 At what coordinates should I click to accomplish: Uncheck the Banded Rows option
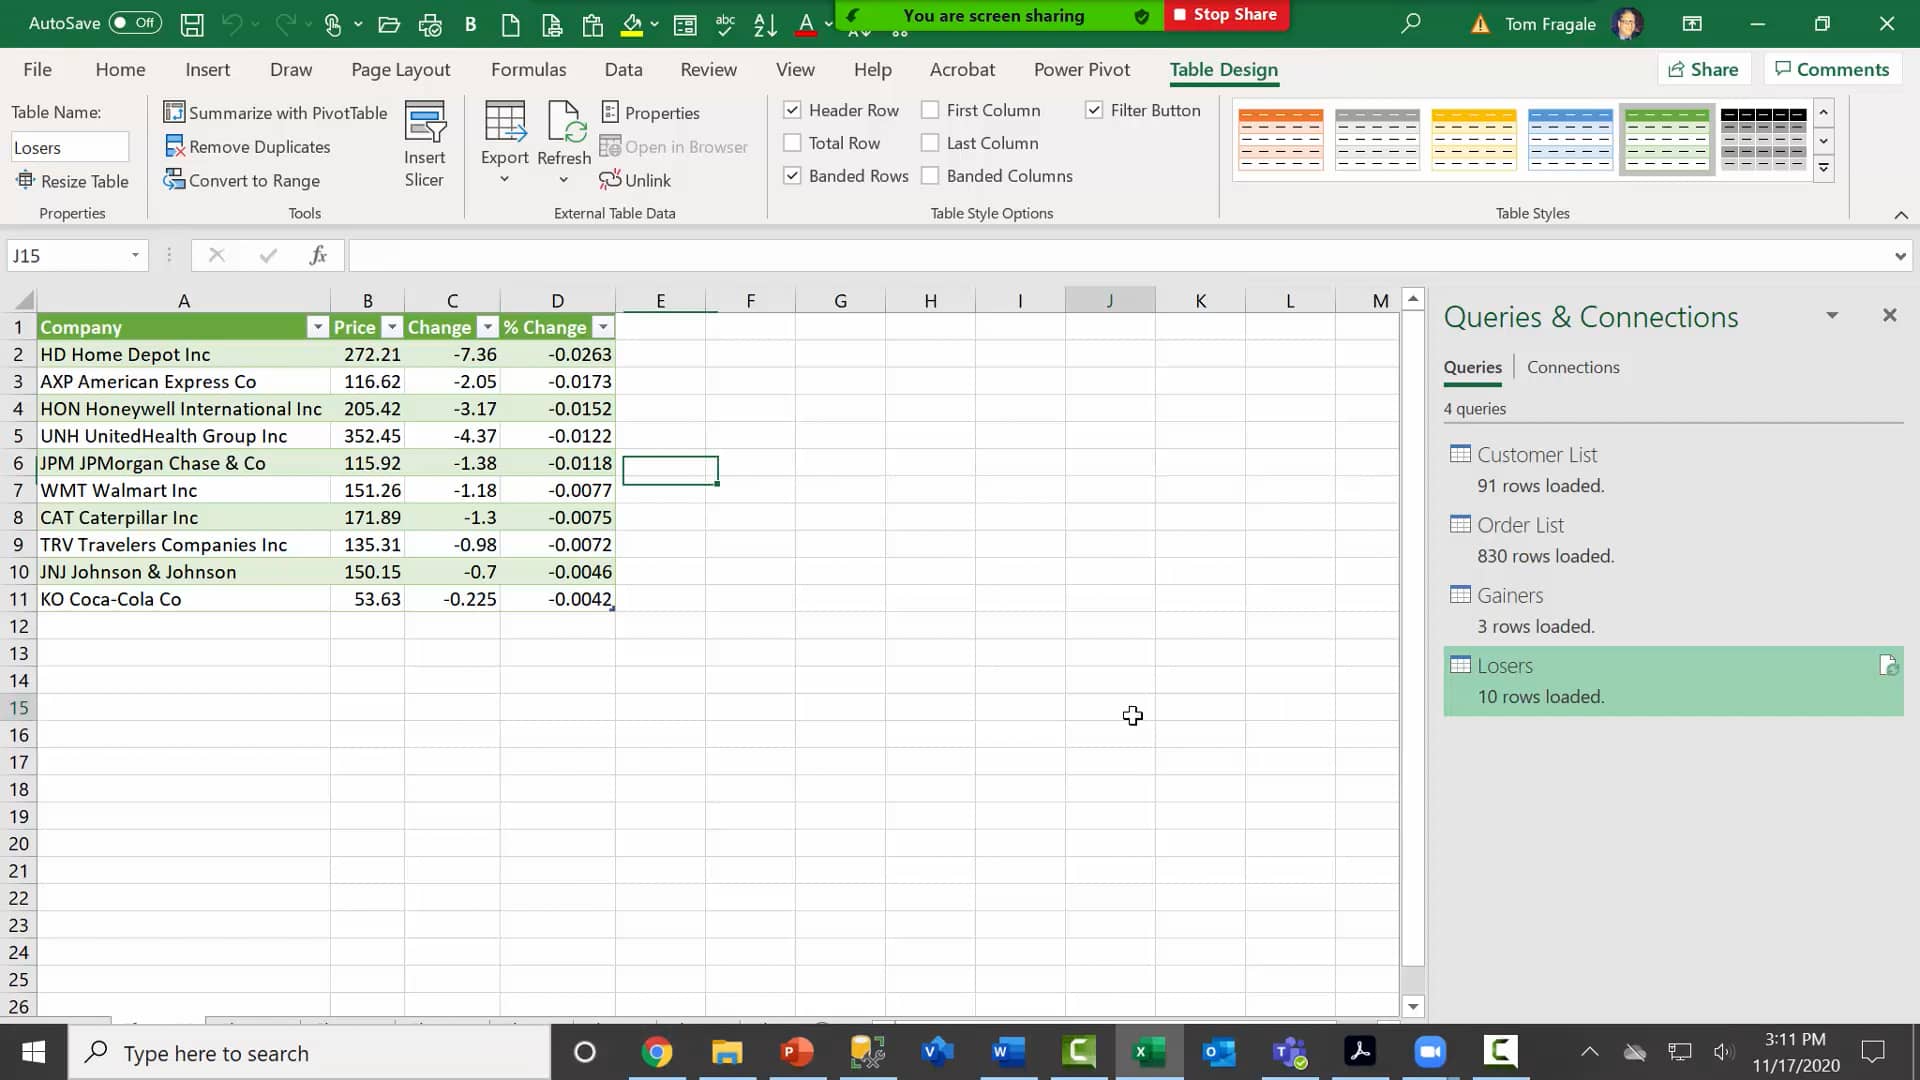[x=792, y=176]
